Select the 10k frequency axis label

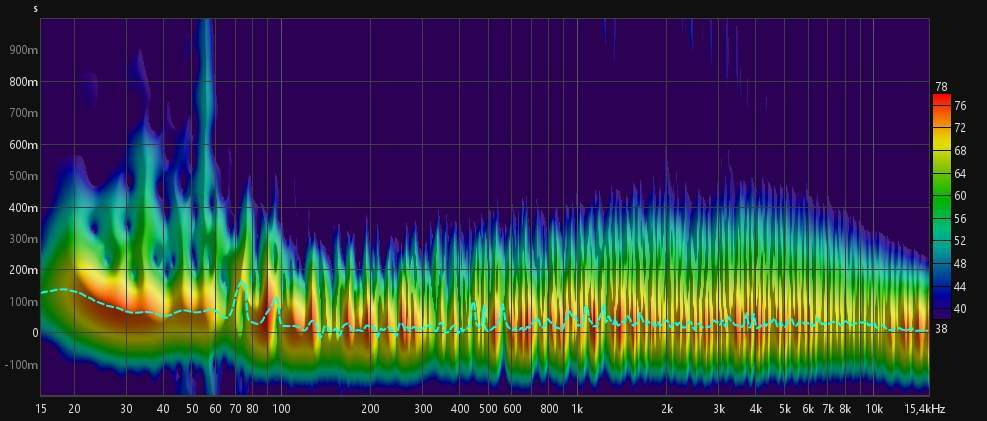click(874, 409)
